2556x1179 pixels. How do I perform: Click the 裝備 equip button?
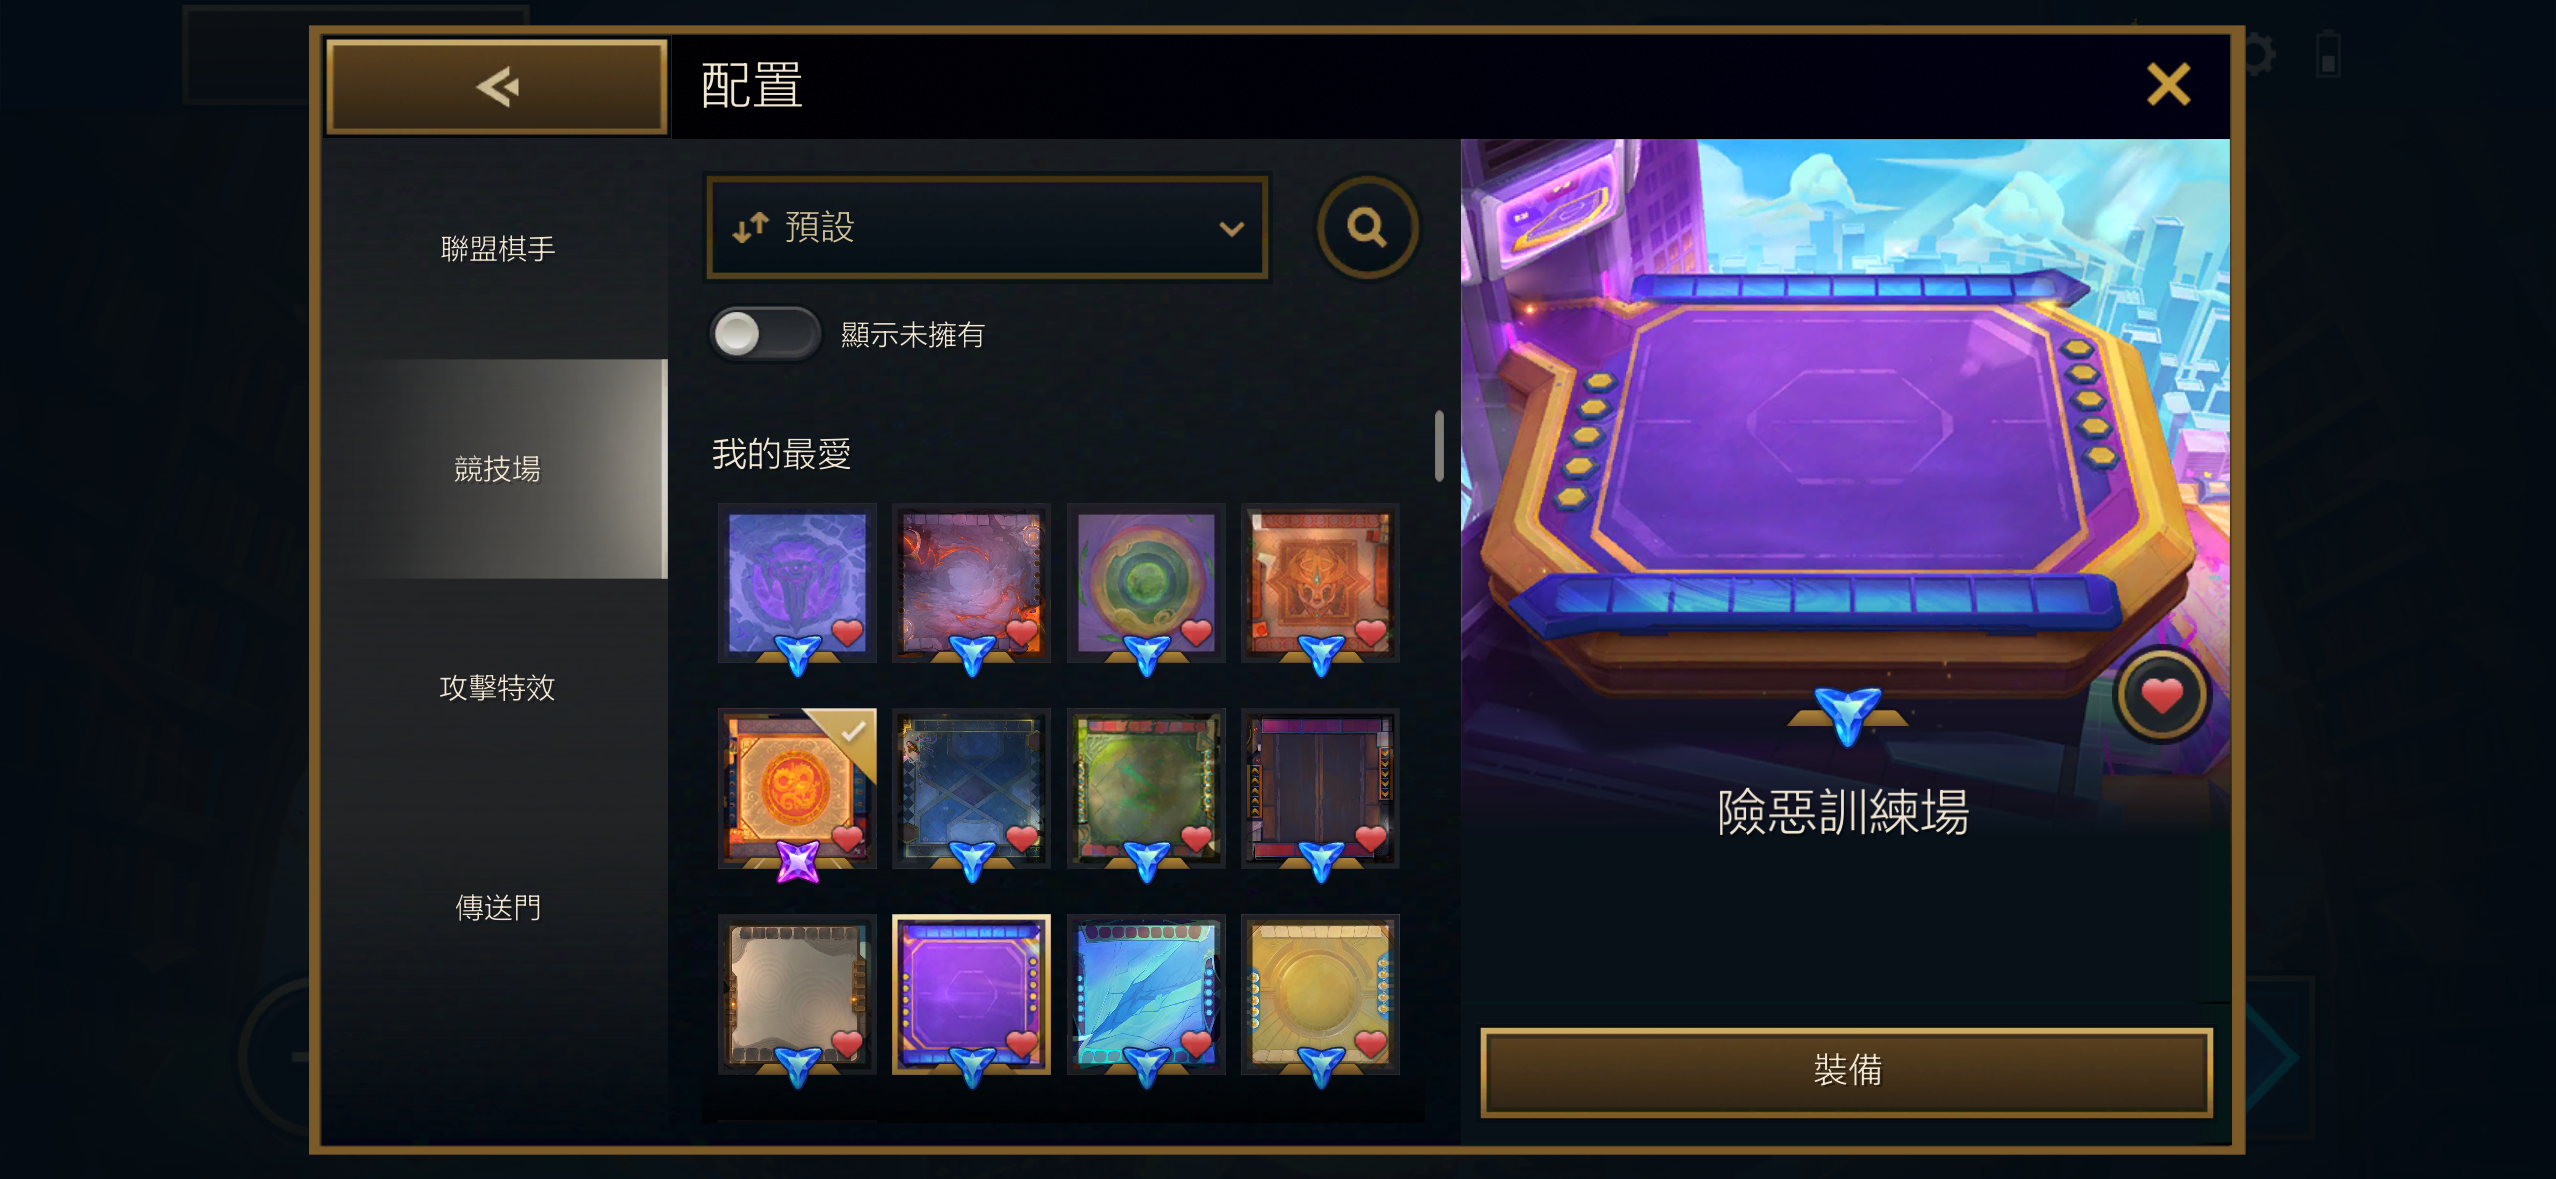tap(1846, 1071)
